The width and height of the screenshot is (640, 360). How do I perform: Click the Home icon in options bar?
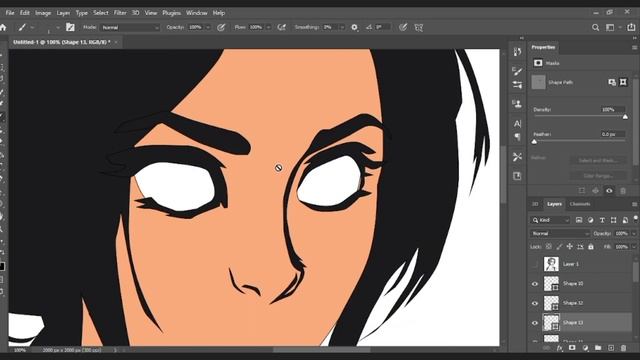coord(3,27)
